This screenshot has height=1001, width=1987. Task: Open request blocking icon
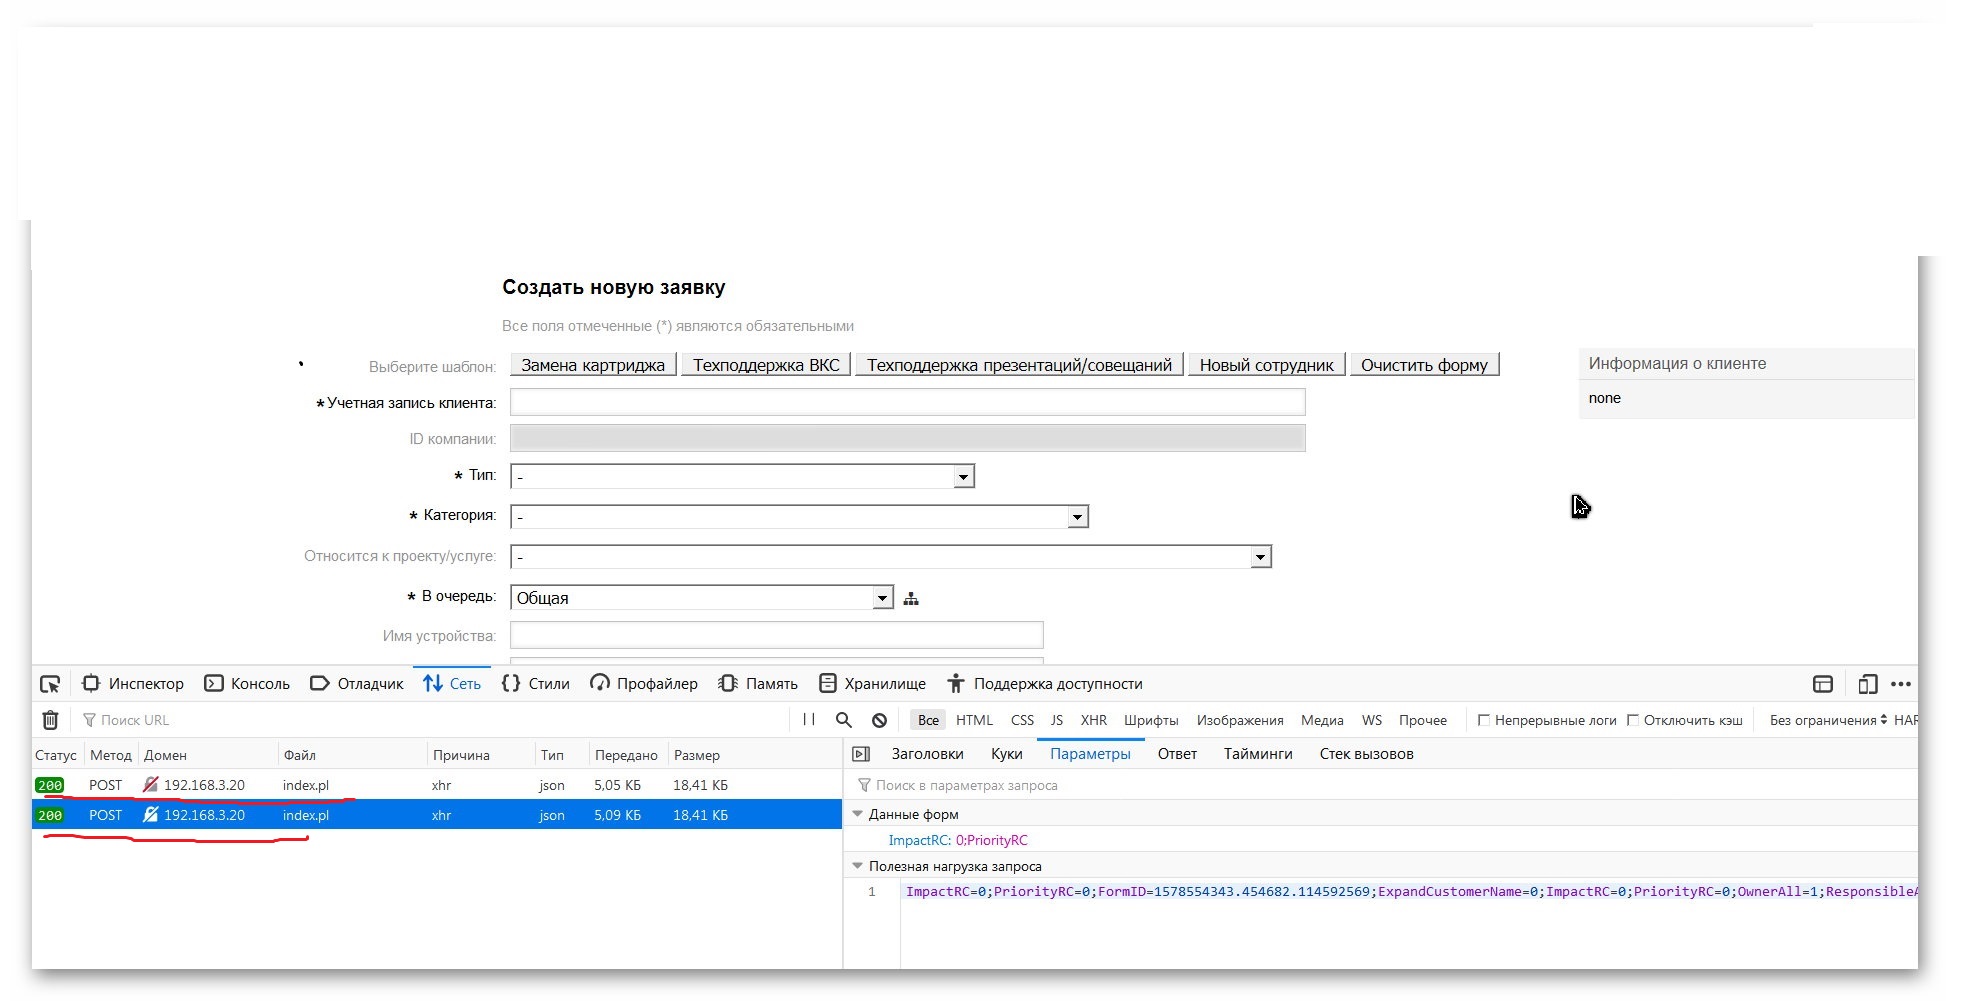click(x=879, y=720)
